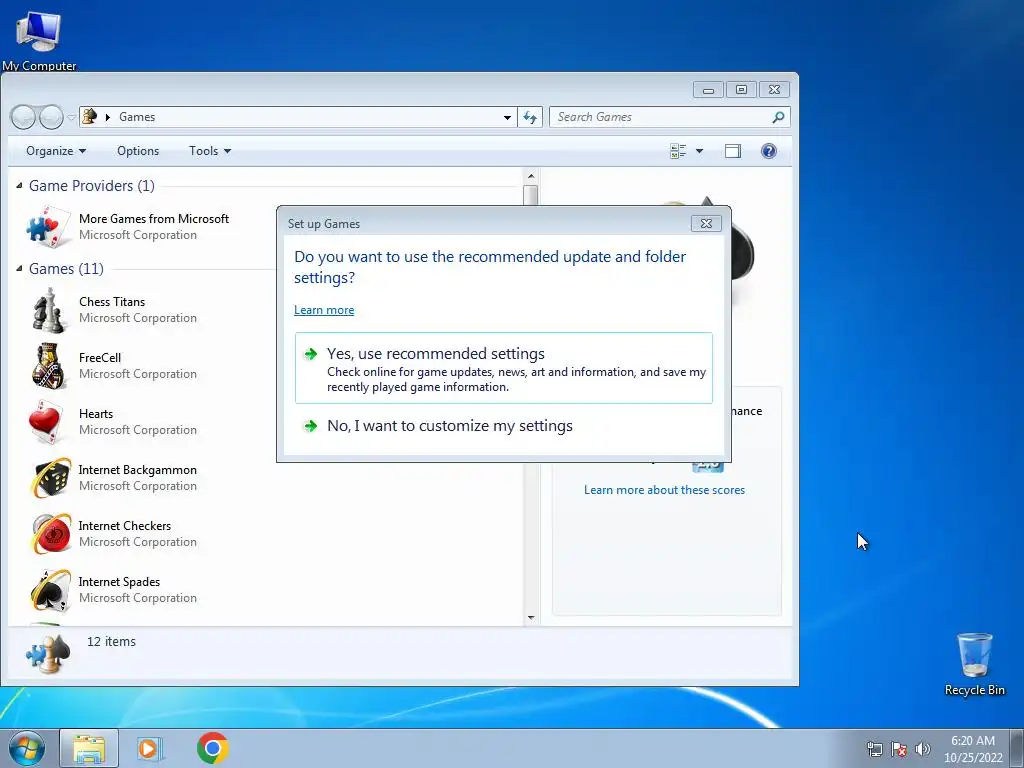
Task: Toggle the preview pane icon
Action: pyautogui.click(x=733, y=151)
